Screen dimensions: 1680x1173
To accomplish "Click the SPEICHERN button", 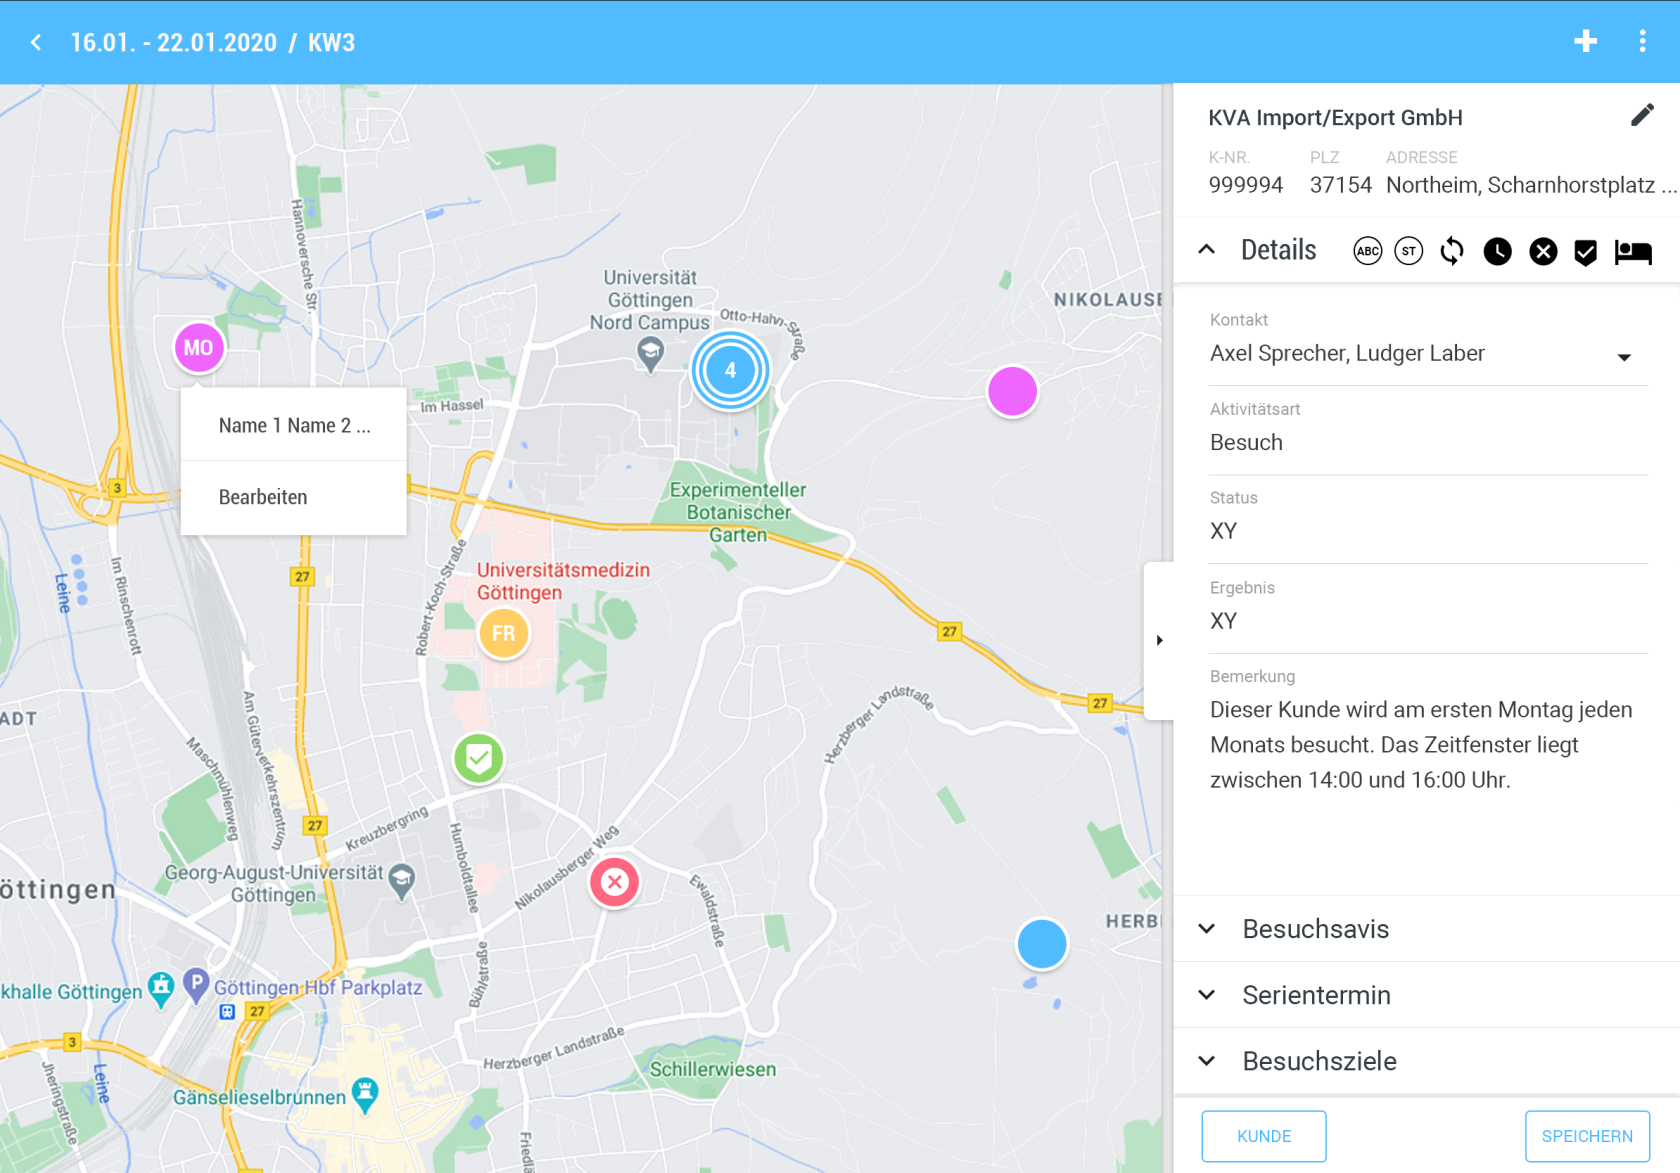I will click(1587, 1136).
